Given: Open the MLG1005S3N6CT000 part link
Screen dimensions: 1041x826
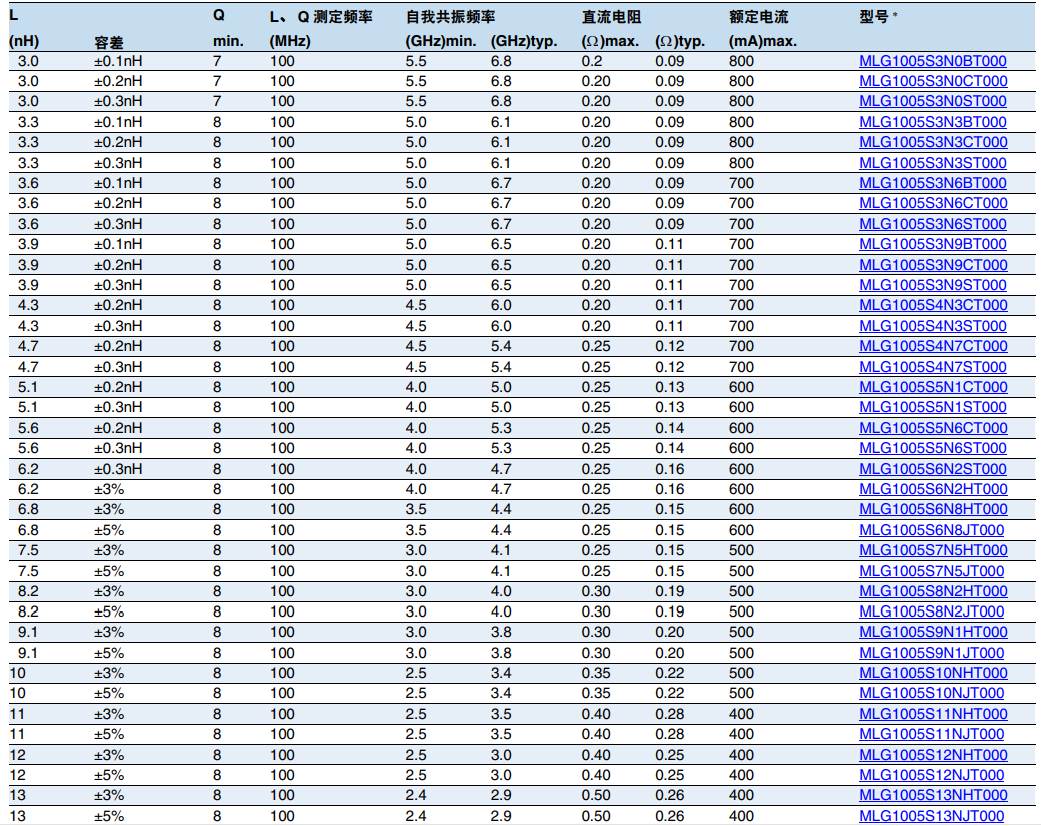Looking at the screenshot, I should (933, 203).
